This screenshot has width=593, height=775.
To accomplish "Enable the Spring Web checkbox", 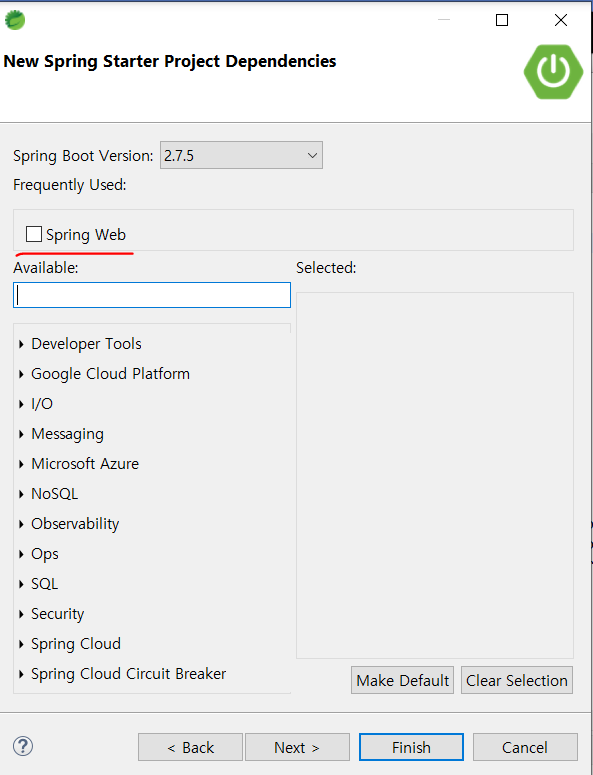I will pos(34,234).
